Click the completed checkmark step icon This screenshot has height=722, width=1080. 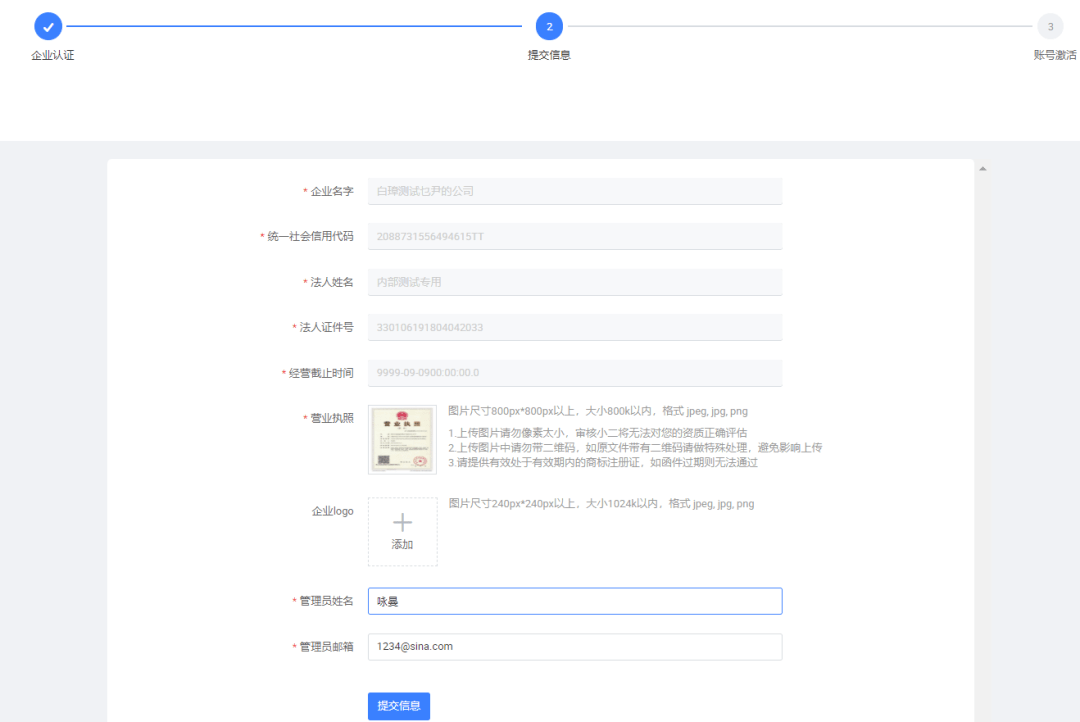click(48, 26)
